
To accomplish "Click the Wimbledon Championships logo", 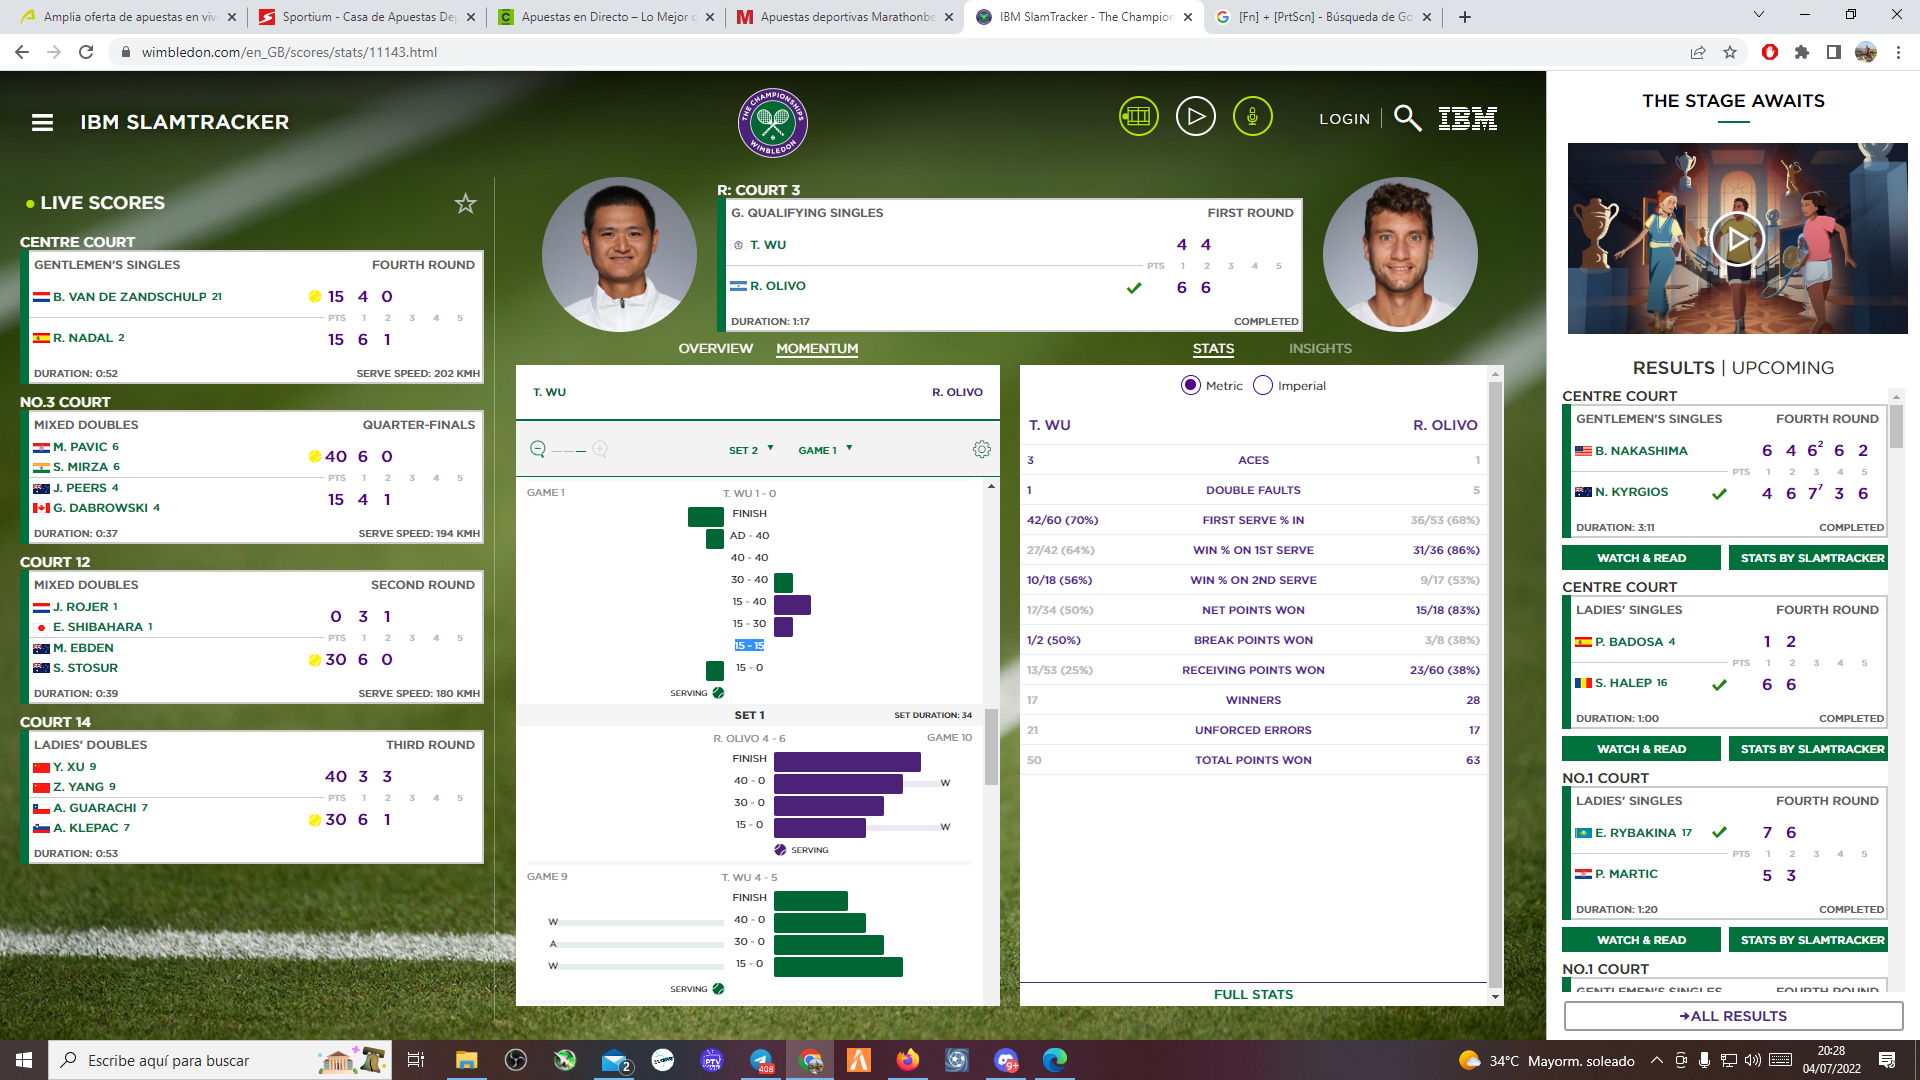I will (773, 123).
